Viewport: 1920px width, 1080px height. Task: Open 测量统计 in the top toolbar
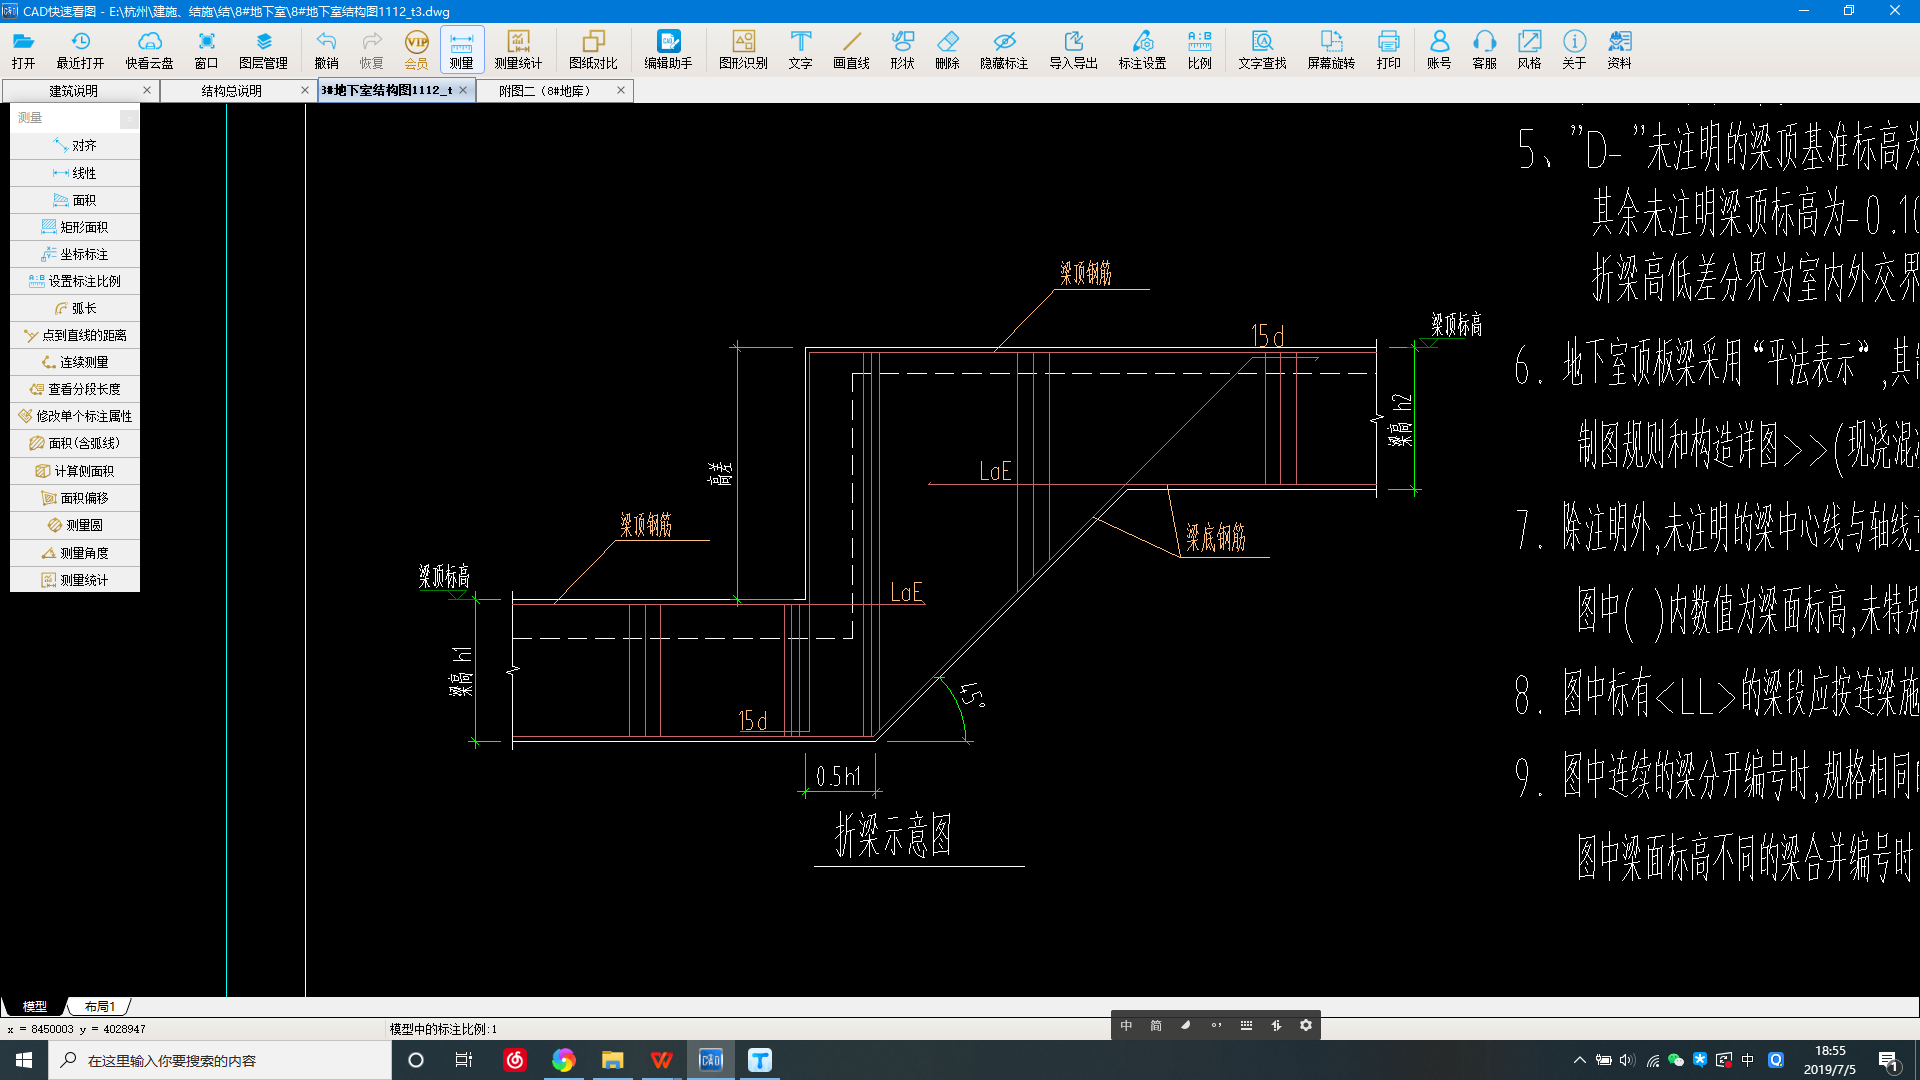tap(518, 50)
